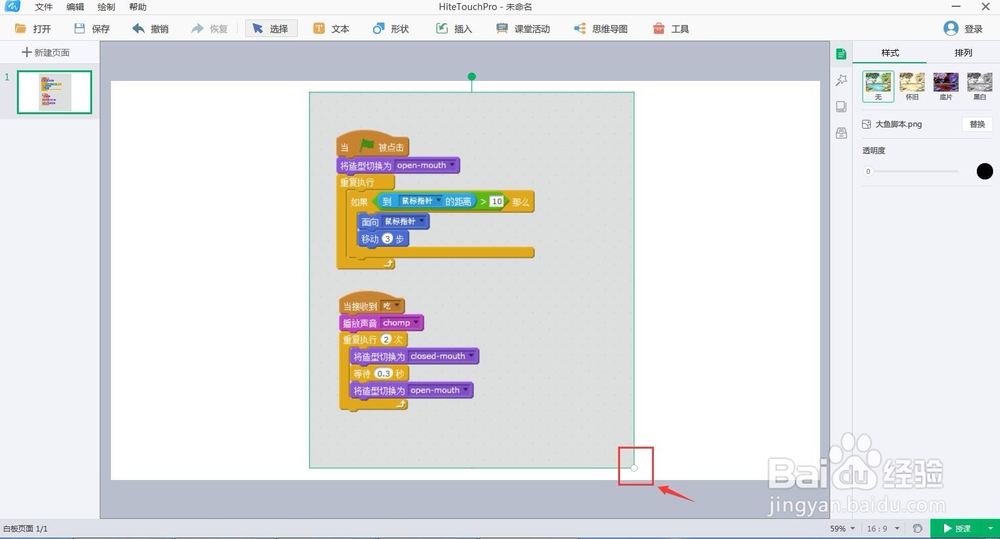This screenshot has height=539, width=1000.
Task: Click the green rotation handle above image
Action: pos(471,77)
